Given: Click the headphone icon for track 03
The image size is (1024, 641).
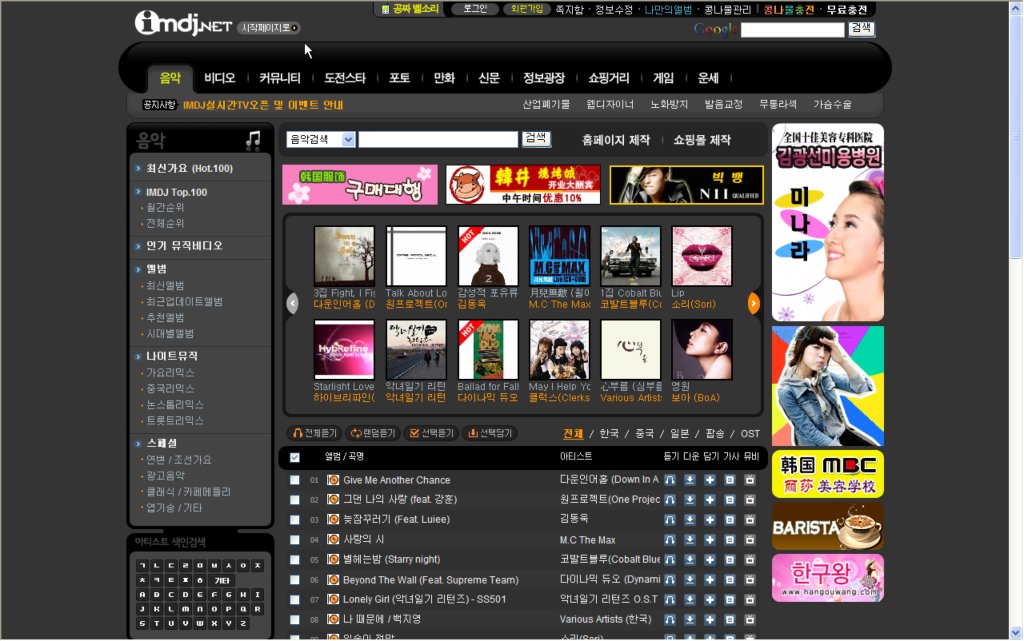Looking at the screenshot, I should (669, 520).
